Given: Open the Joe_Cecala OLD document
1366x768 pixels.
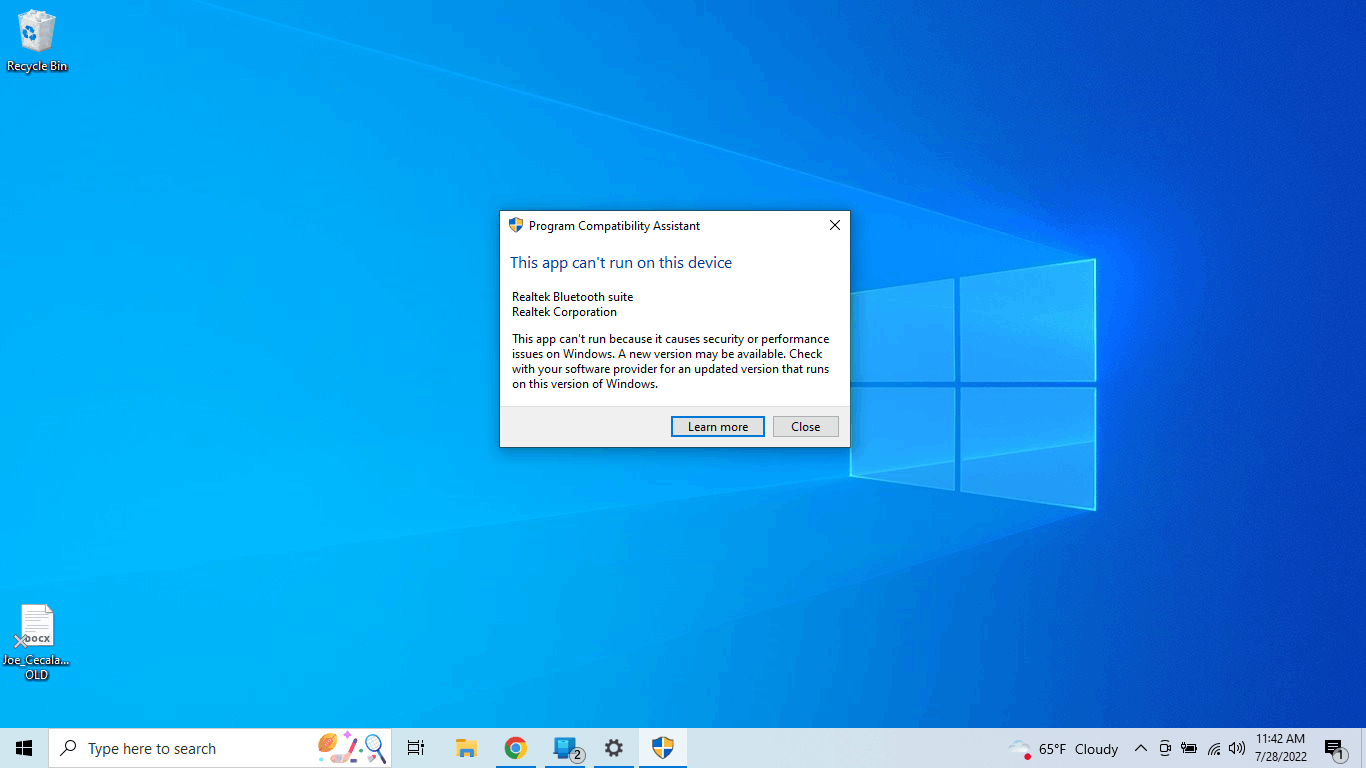Looking at the screenshot, I should click(x=36, y=625).
